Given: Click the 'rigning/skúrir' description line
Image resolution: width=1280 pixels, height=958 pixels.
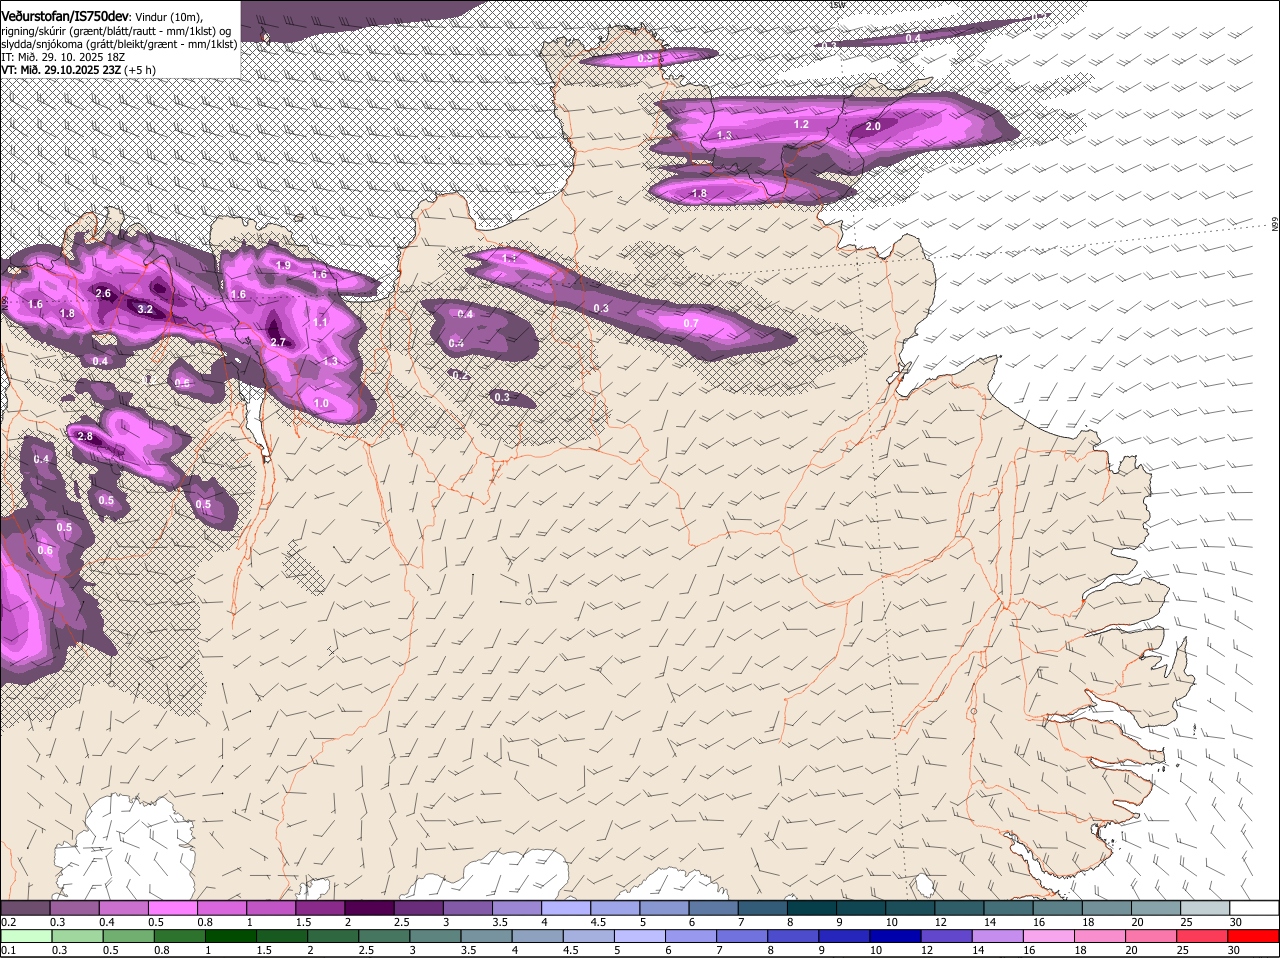Looking at the screenshot, I should pyautogui.click(x=116, y=31).
